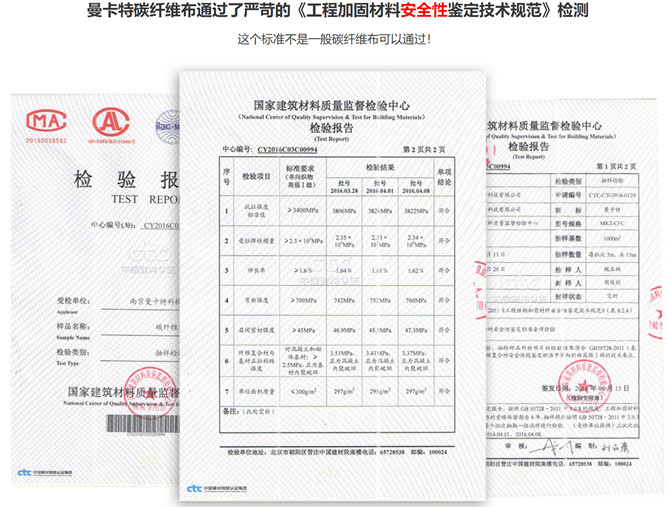Click the barcode on the cover-page document
The image size is (668, 507).
143,423
